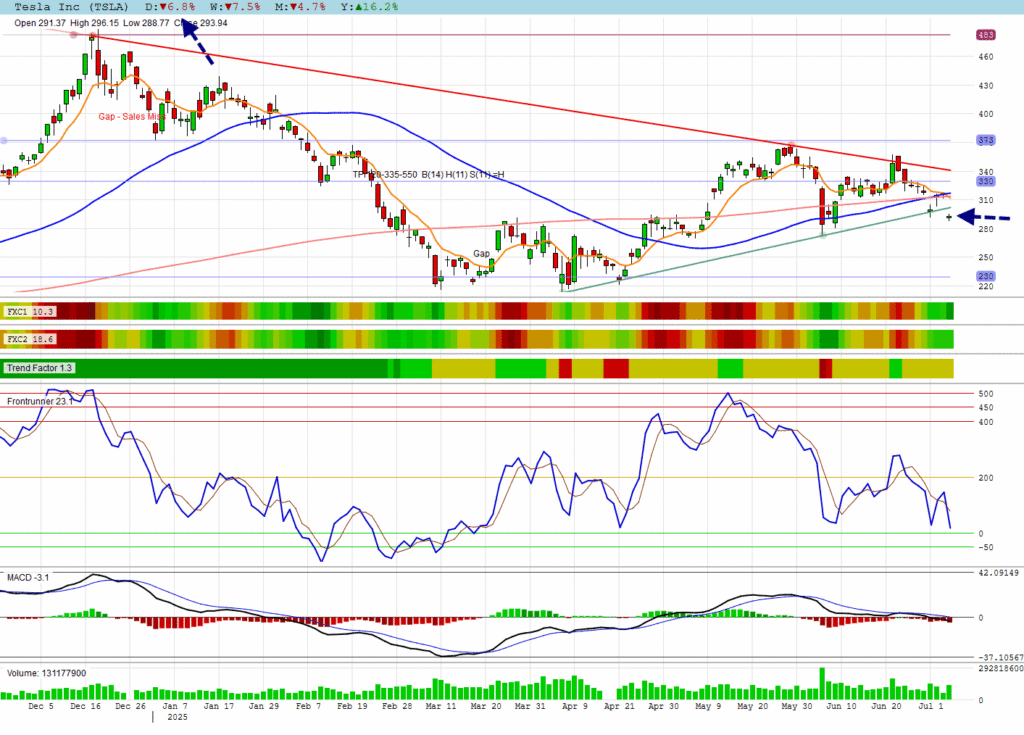Click the Jul 1 date label

pyautogui.click(x=931, y=706)
